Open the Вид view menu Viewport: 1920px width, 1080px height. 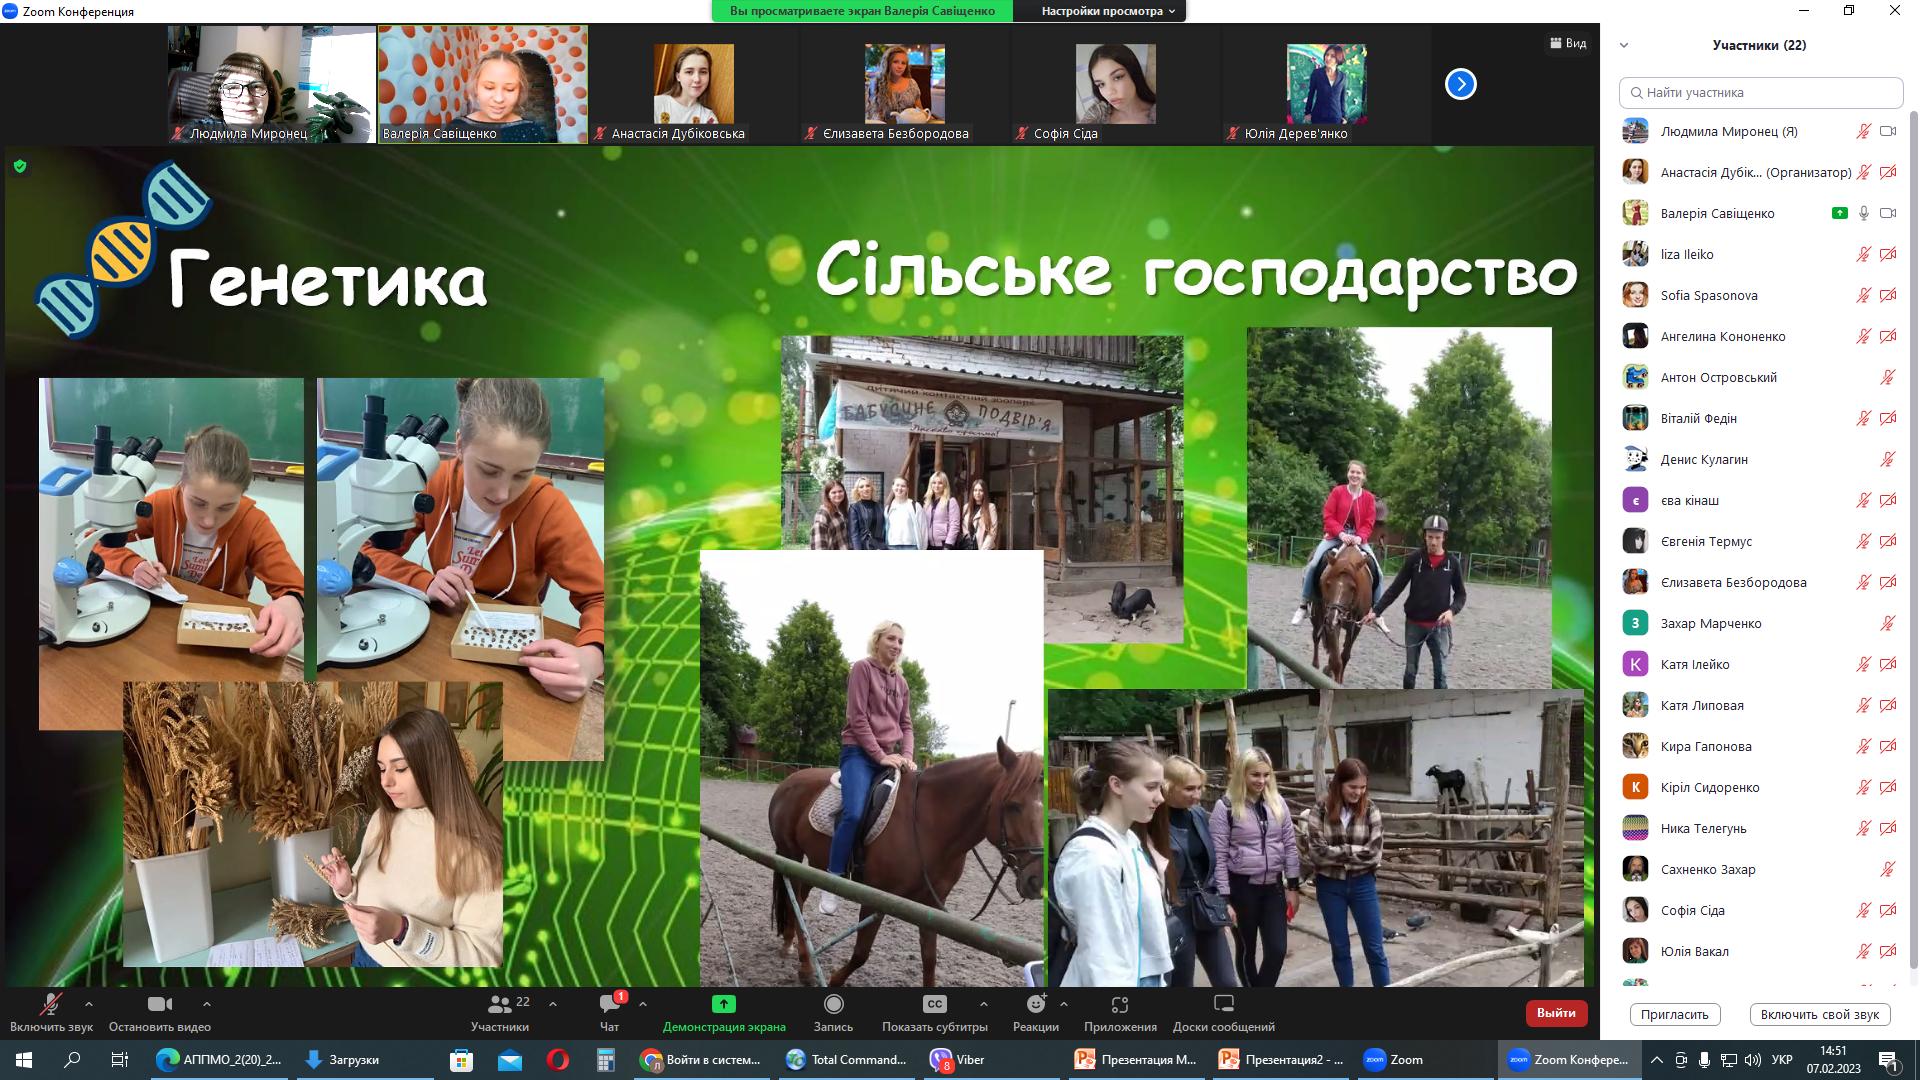[x=1568, y=43]
